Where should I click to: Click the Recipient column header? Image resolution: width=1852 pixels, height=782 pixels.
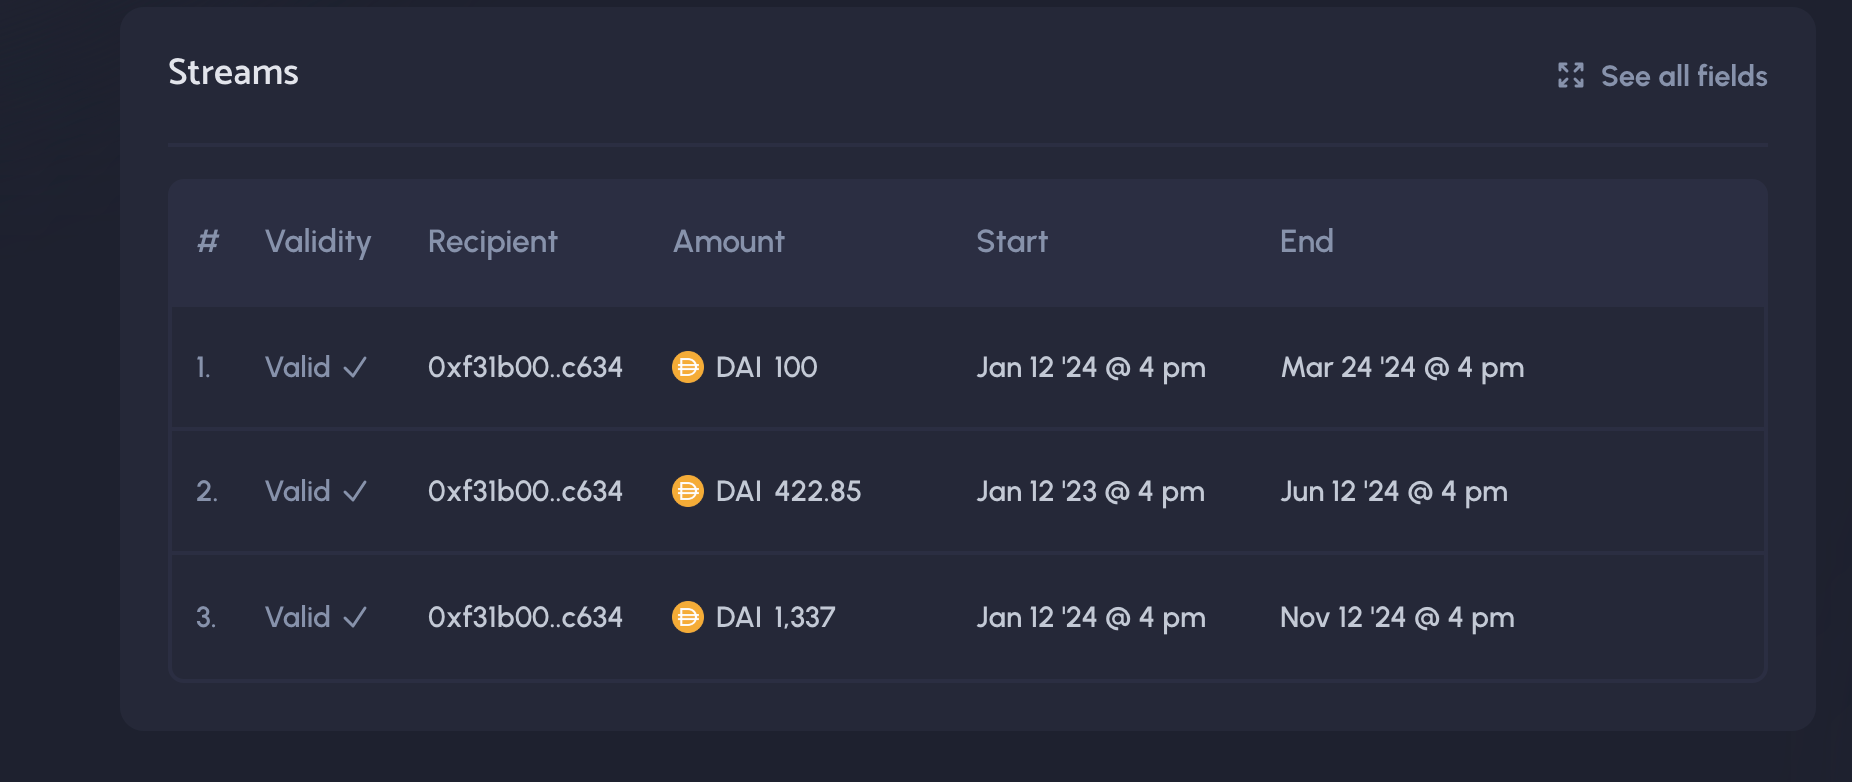492,242
